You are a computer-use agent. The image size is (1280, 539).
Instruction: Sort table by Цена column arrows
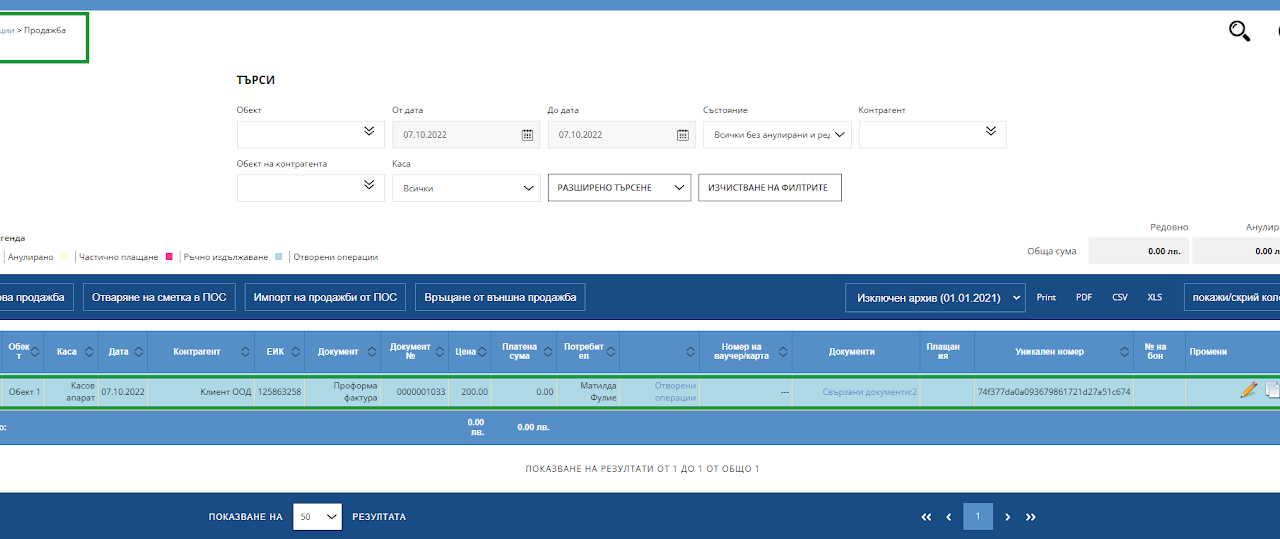(484, 352)
